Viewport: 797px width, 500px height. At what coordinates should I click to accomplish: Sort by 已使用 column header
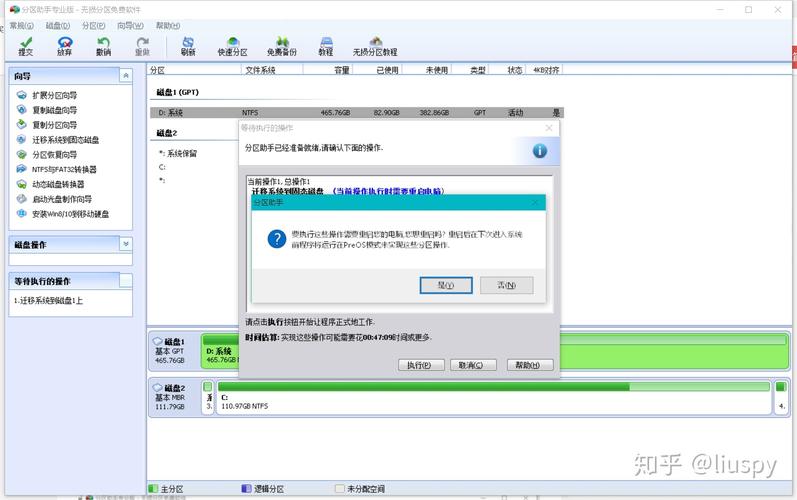[x=377, y=70]
